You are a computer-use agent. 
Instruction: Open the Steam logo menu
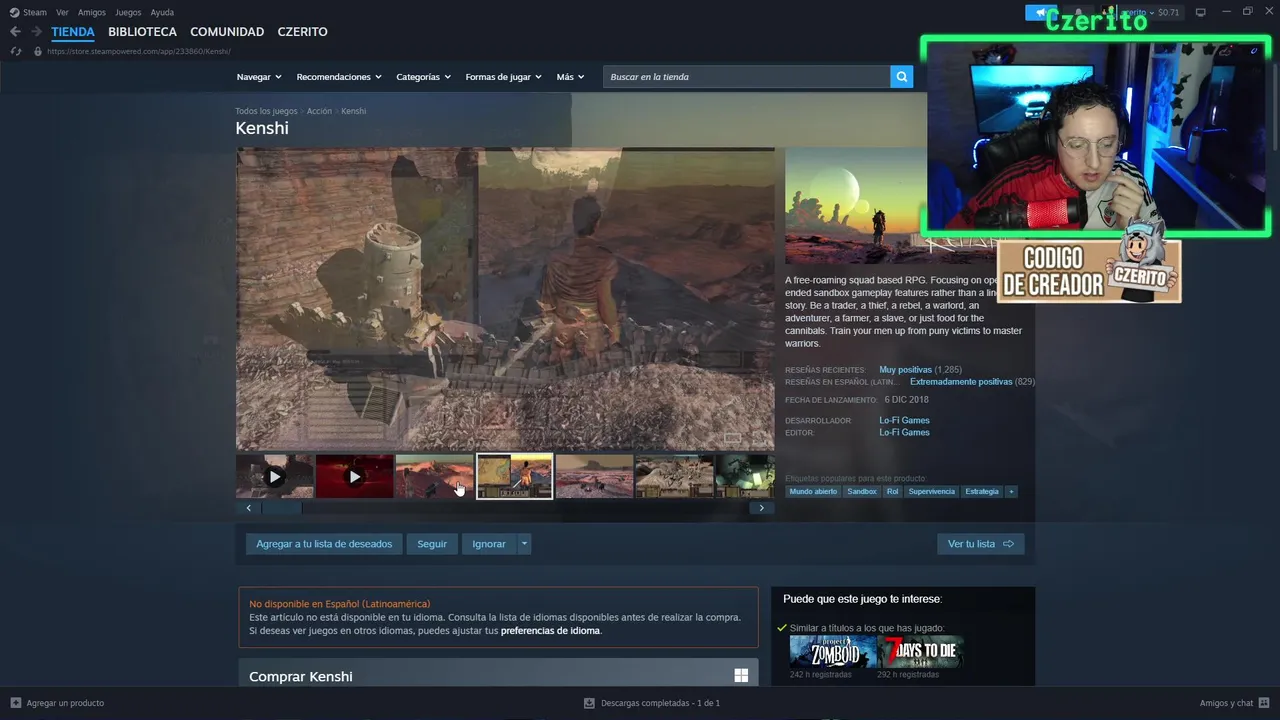(x=14, y=13)
